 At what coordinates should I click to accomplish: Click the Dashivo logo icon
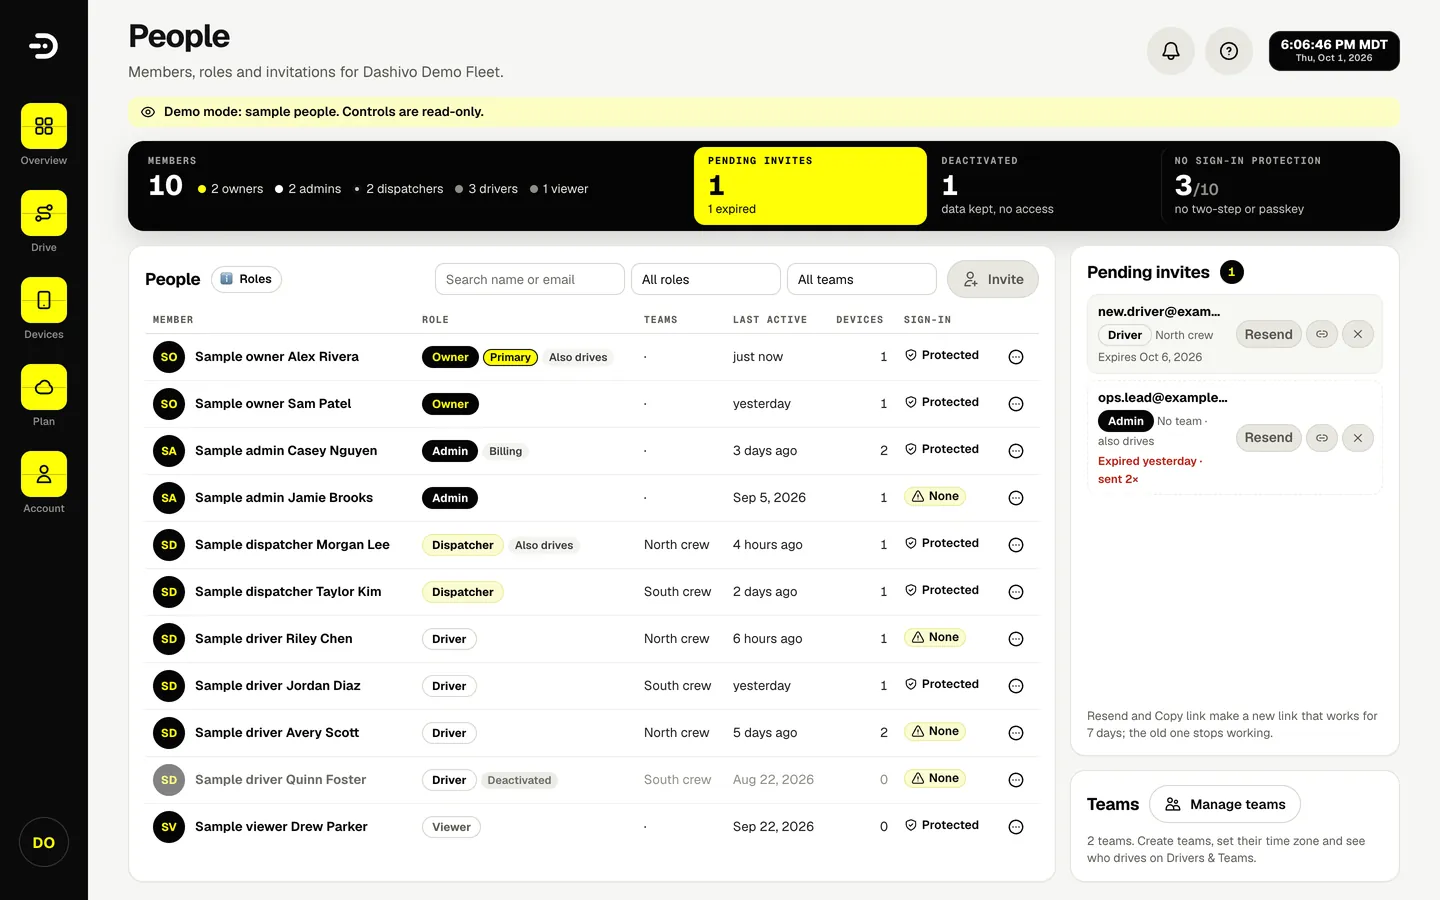[43, 46]
